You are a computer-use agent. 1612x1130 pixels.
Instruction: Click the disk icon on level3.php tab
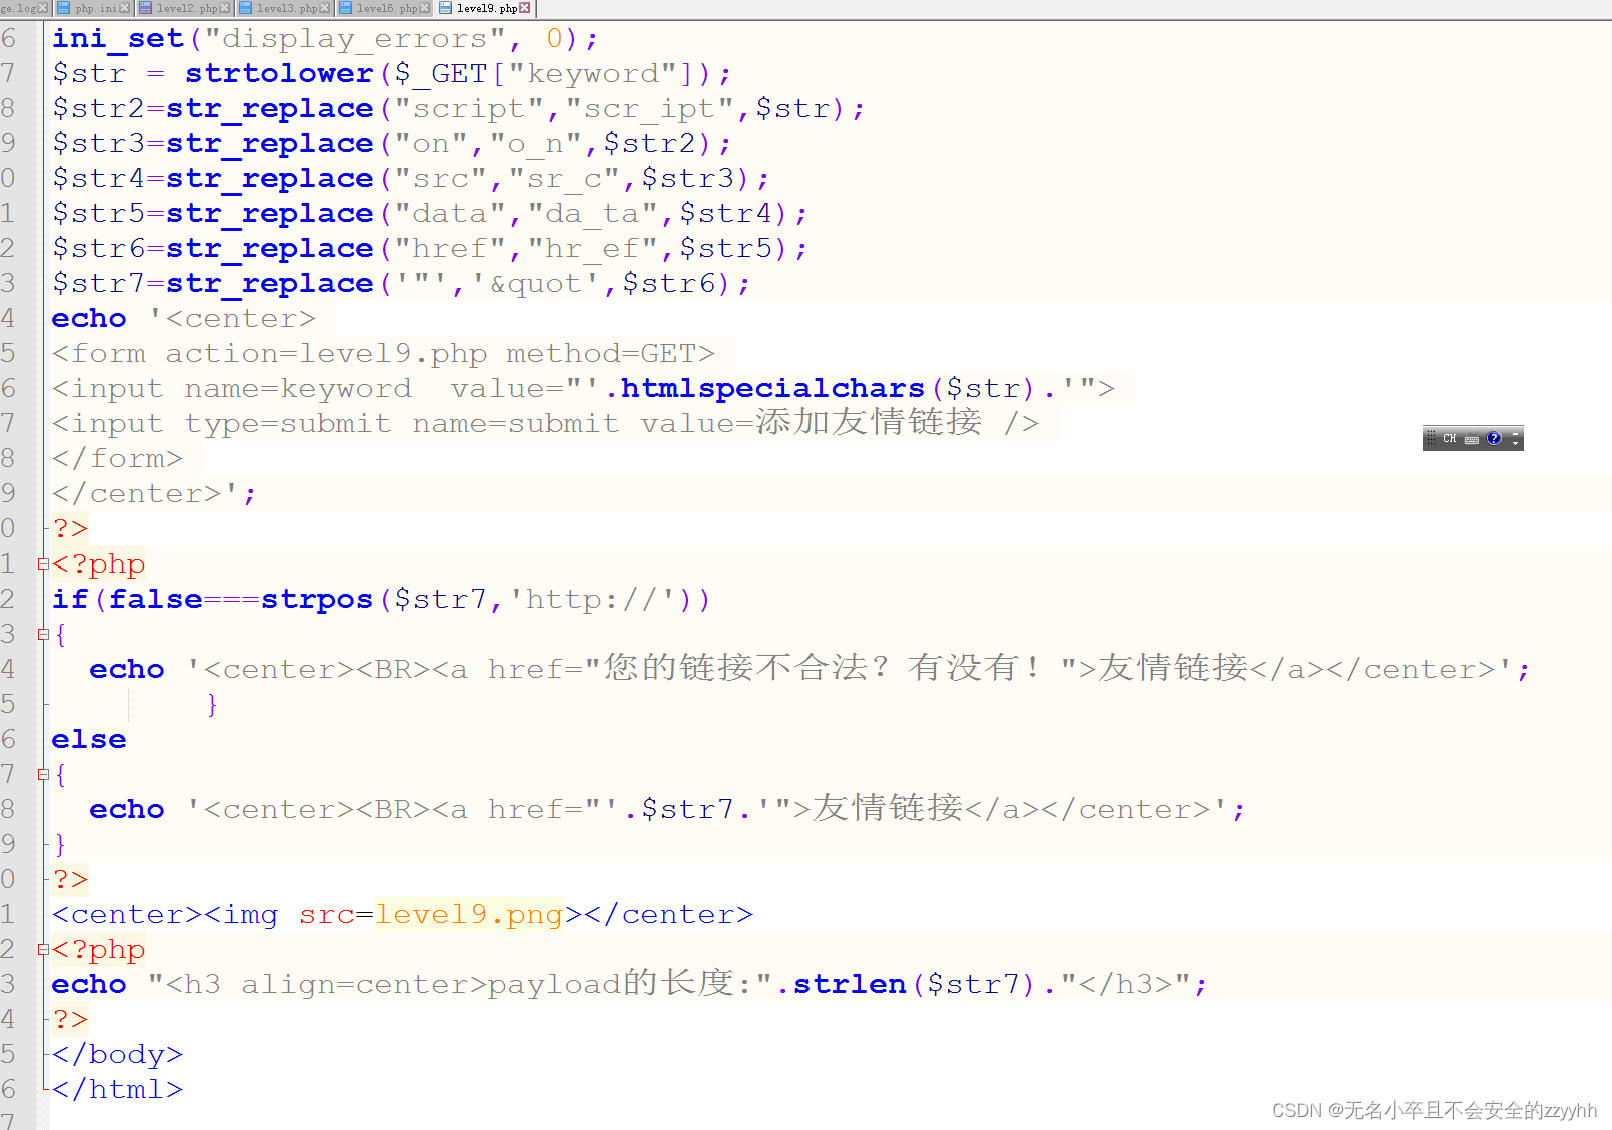[245, 8]
